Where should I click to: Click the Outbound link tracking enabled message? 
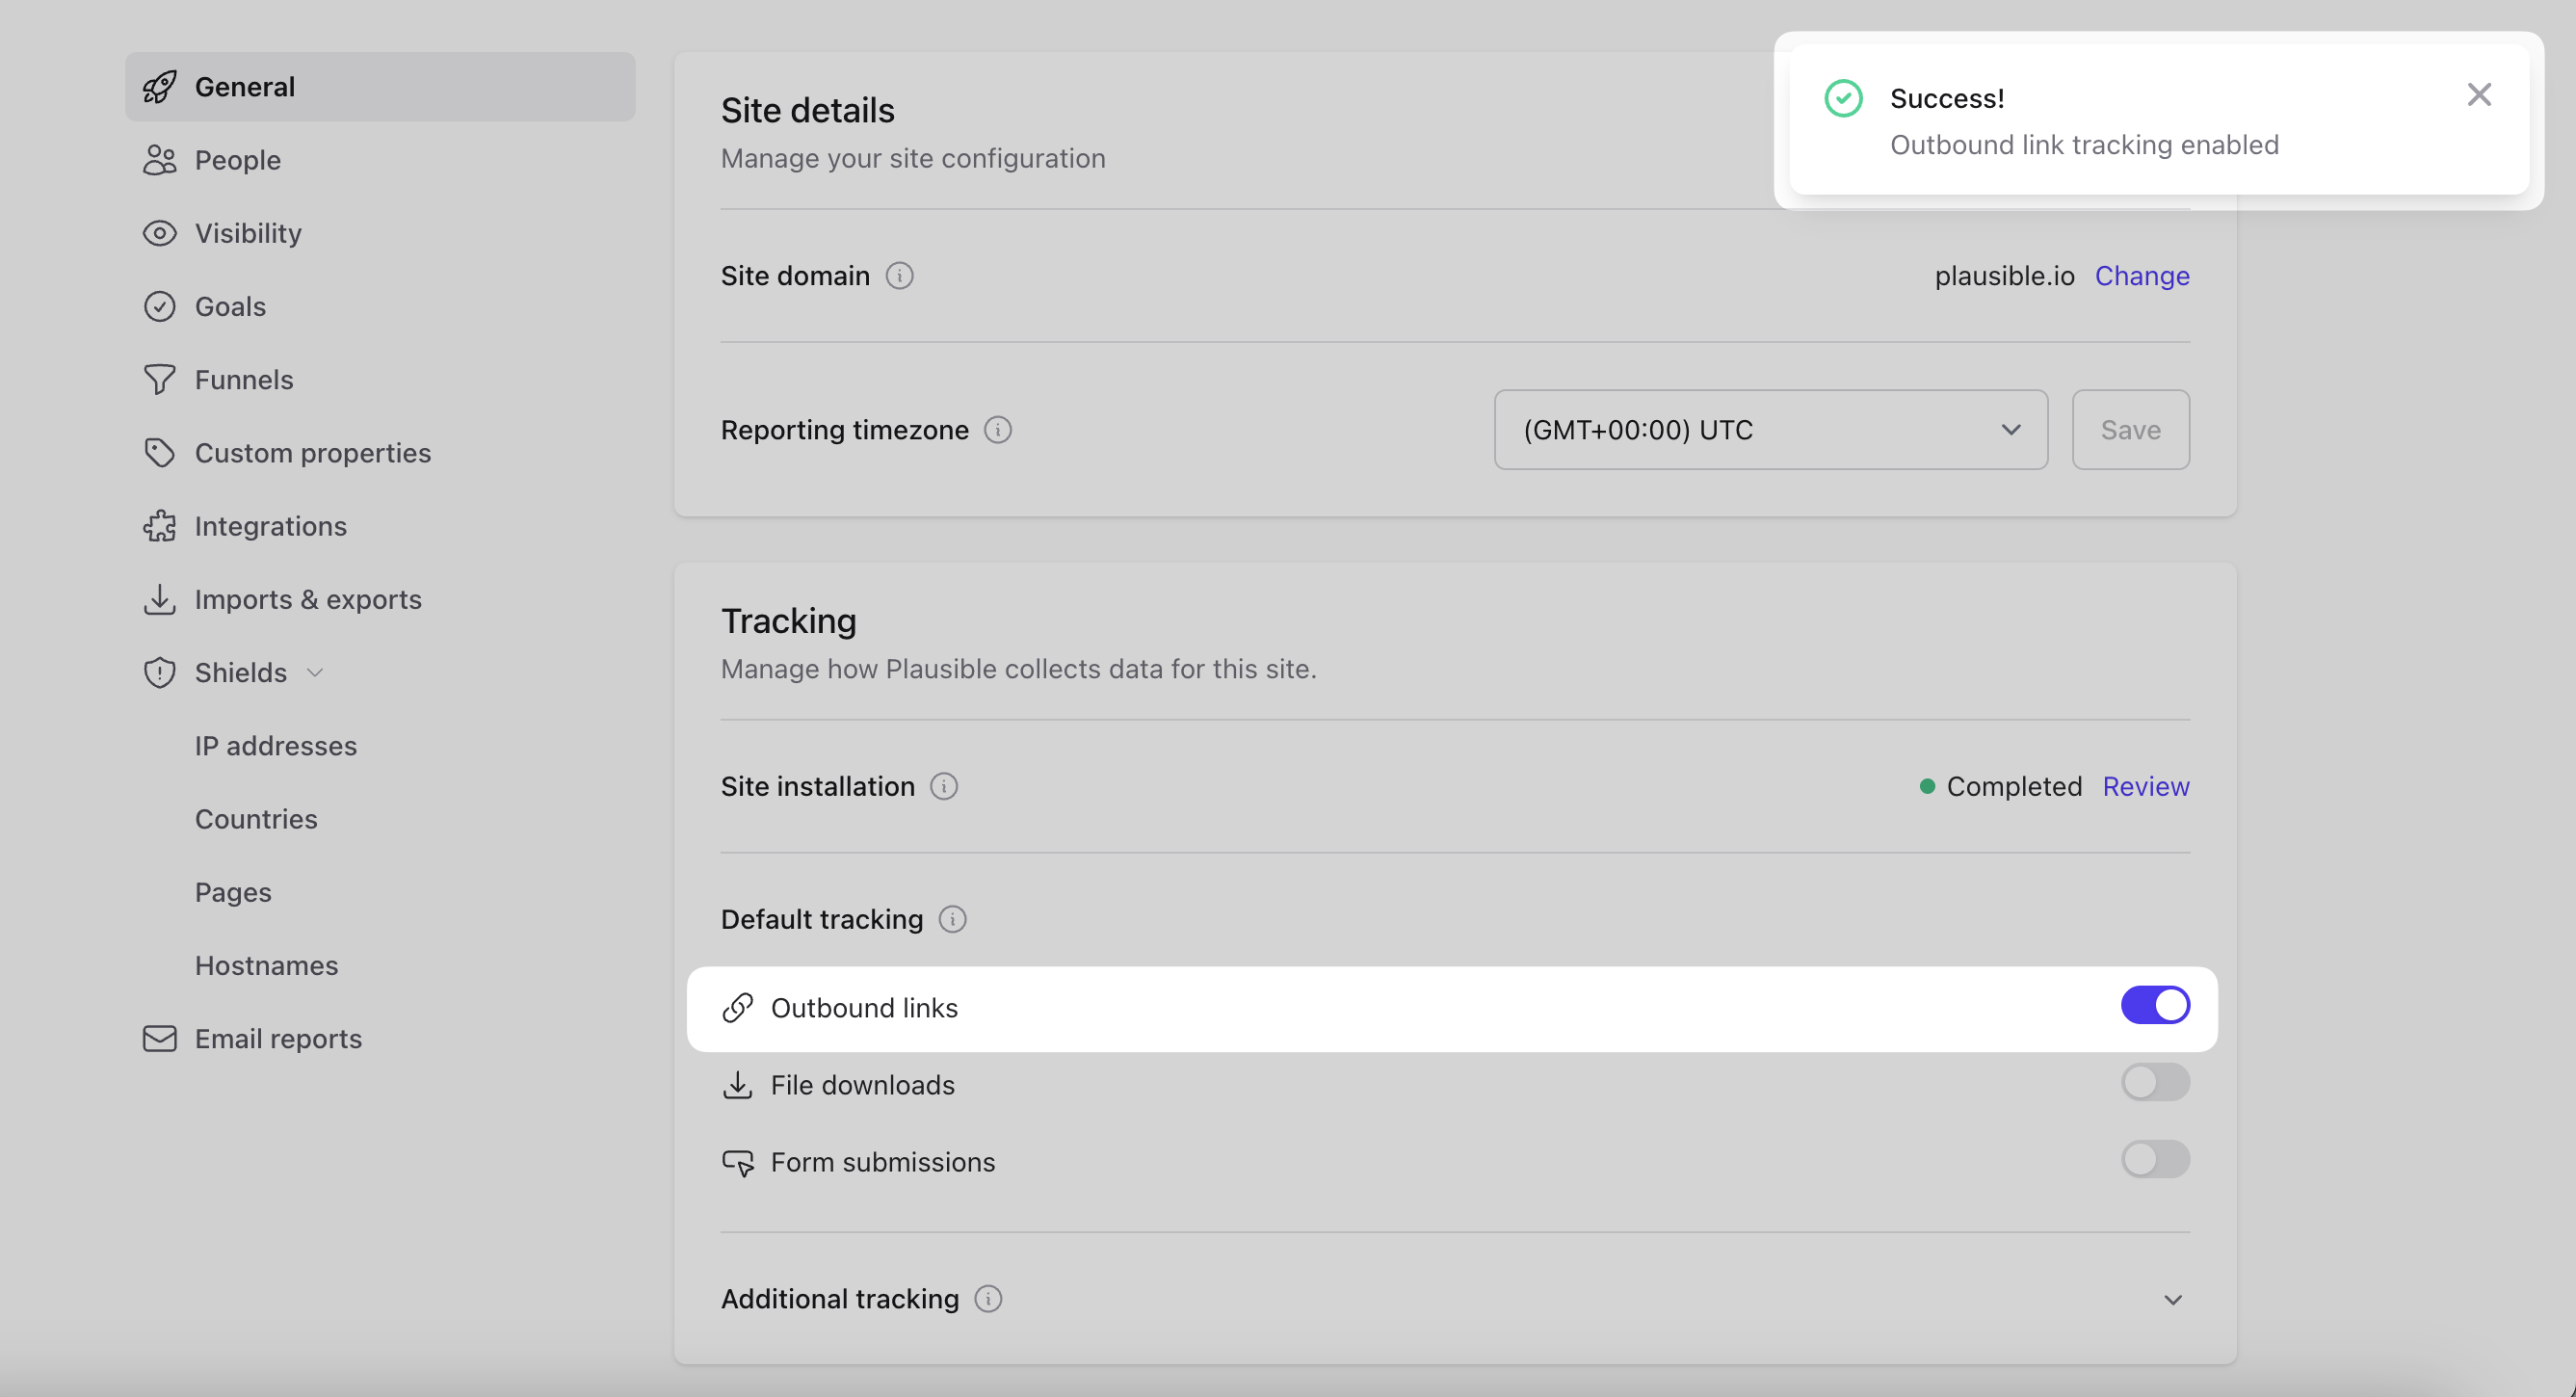[2084, 145]
